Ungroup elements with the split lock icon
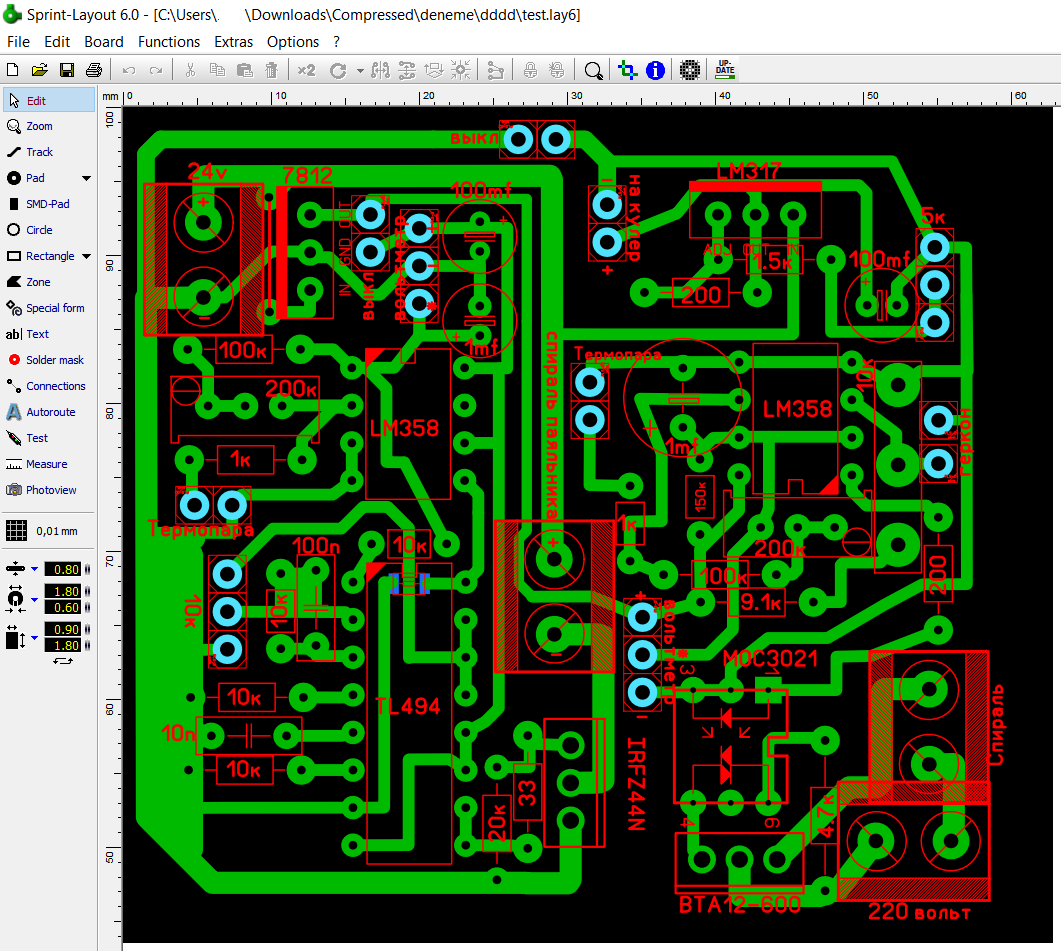Image resolution: width=1061 pixels, height=951 pixels. coord(557,70)
